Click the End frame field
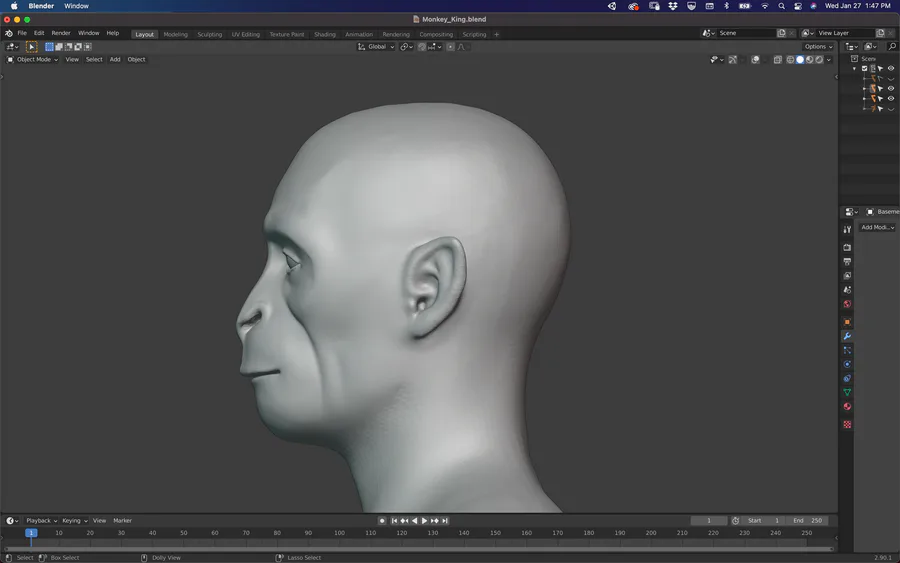This screenshot has height=563, width=900. point(808,521)
